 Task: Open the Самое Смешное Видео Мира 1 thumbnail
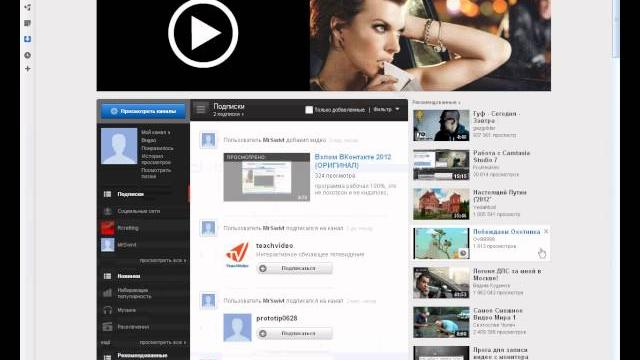441,322
